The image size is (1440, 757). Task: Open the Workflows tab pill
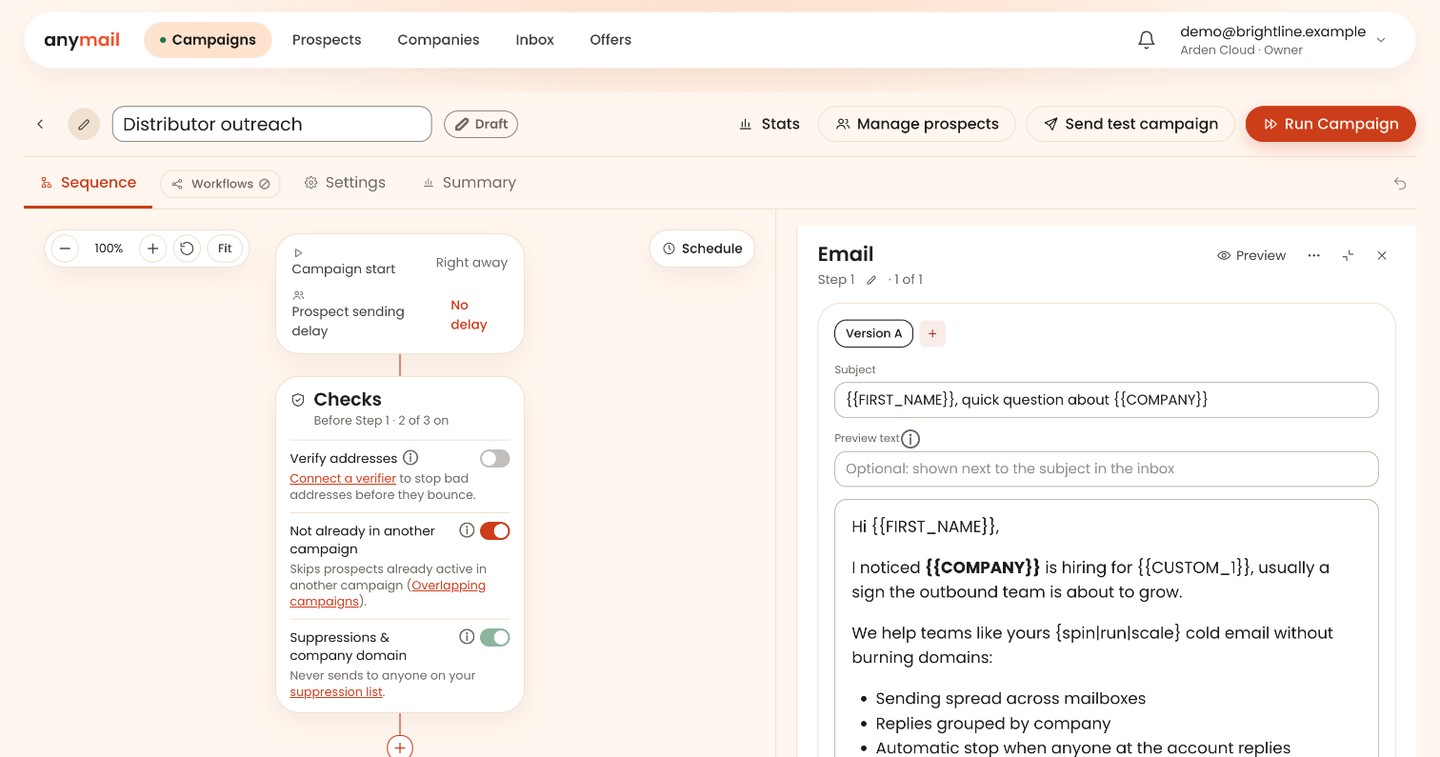tap(221, 184)
